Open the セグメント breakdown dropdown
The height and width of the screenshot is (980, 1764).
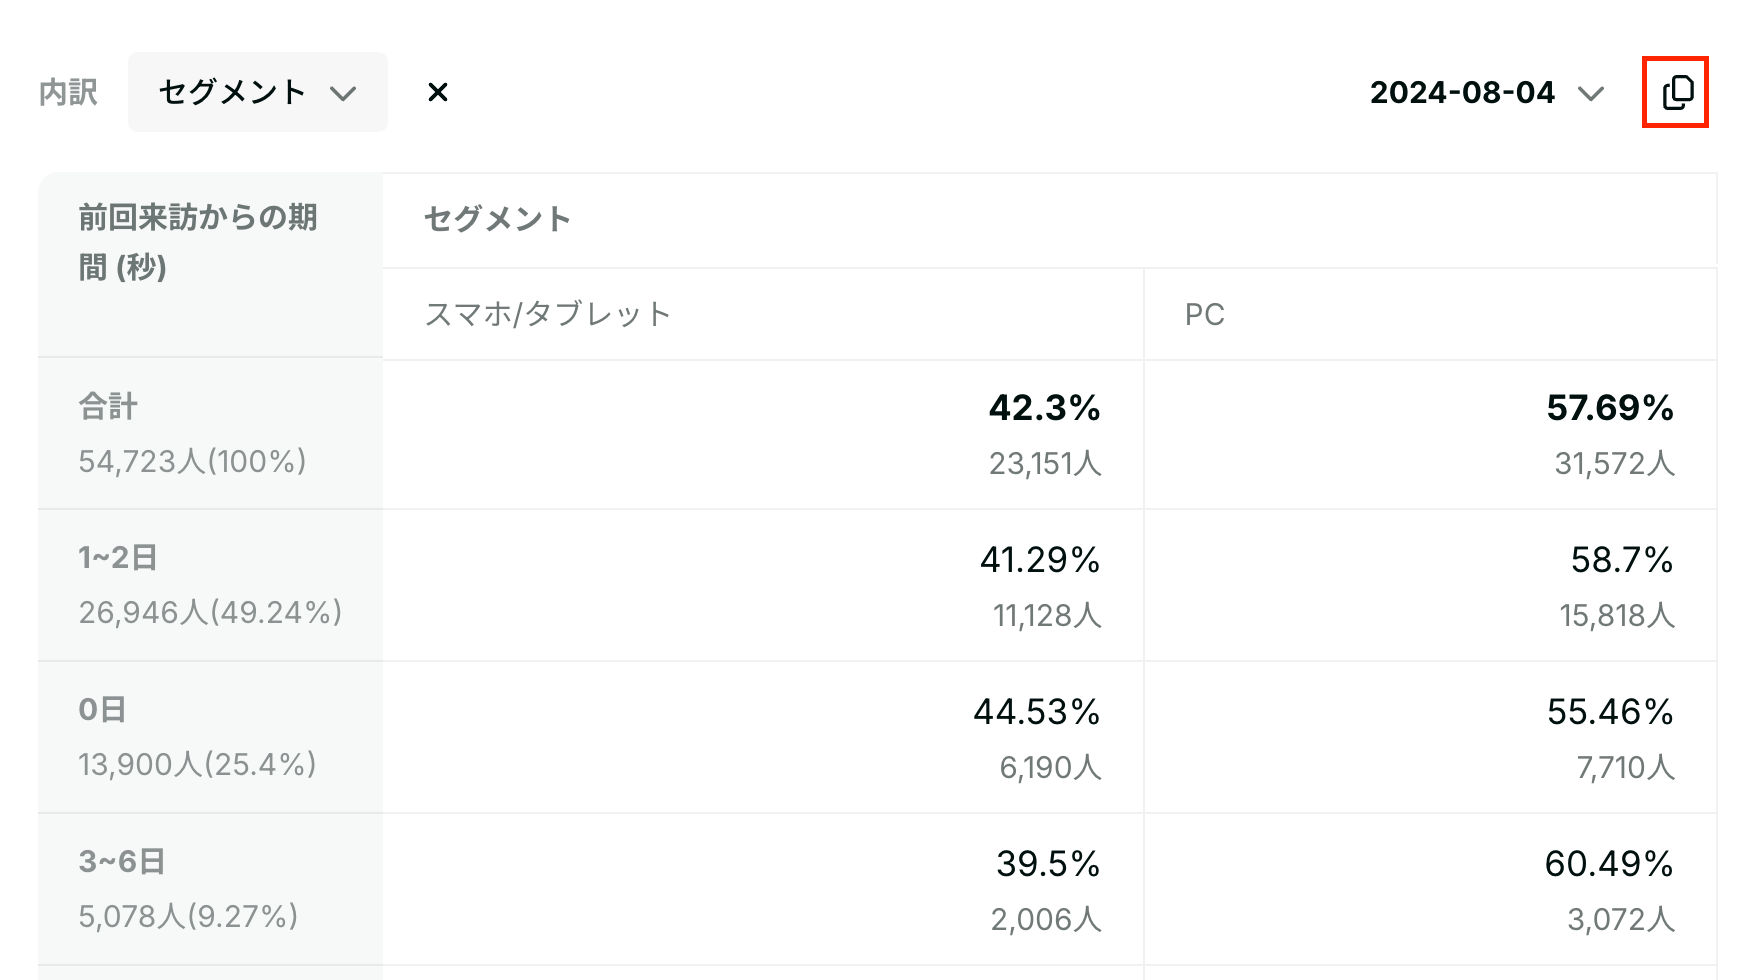tap(258, 92)
